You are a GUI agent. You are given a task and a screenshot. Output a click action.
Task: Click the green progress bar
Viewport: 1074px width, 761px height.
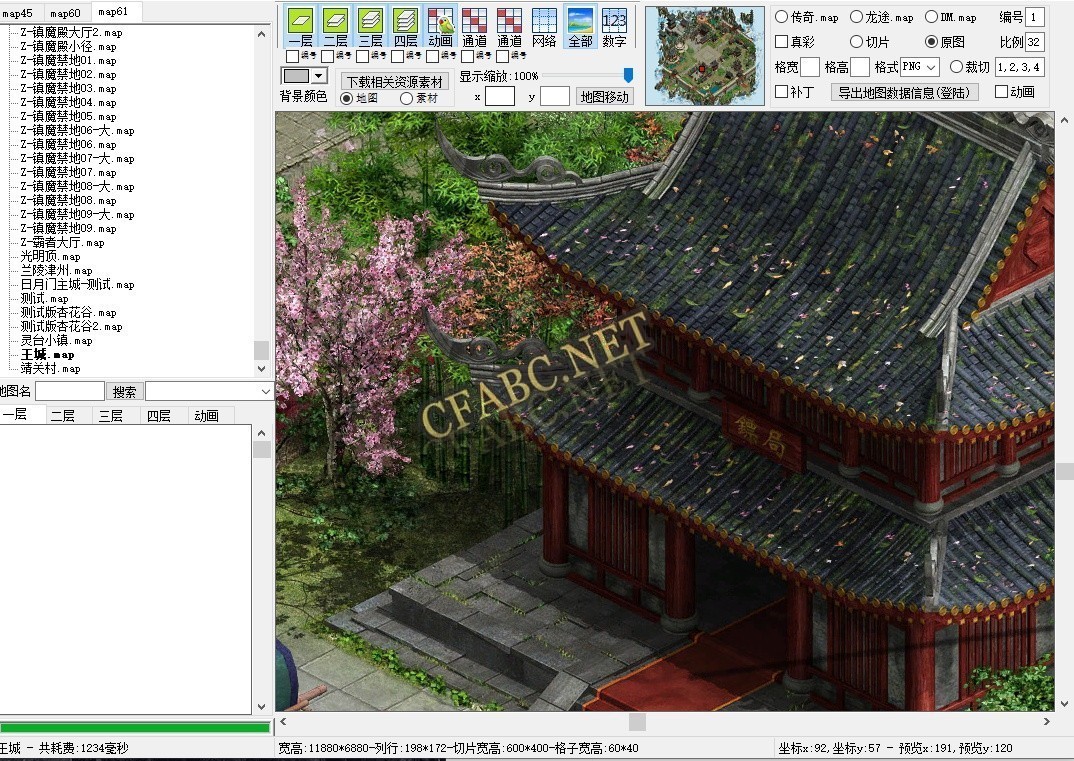click(135, 727)
